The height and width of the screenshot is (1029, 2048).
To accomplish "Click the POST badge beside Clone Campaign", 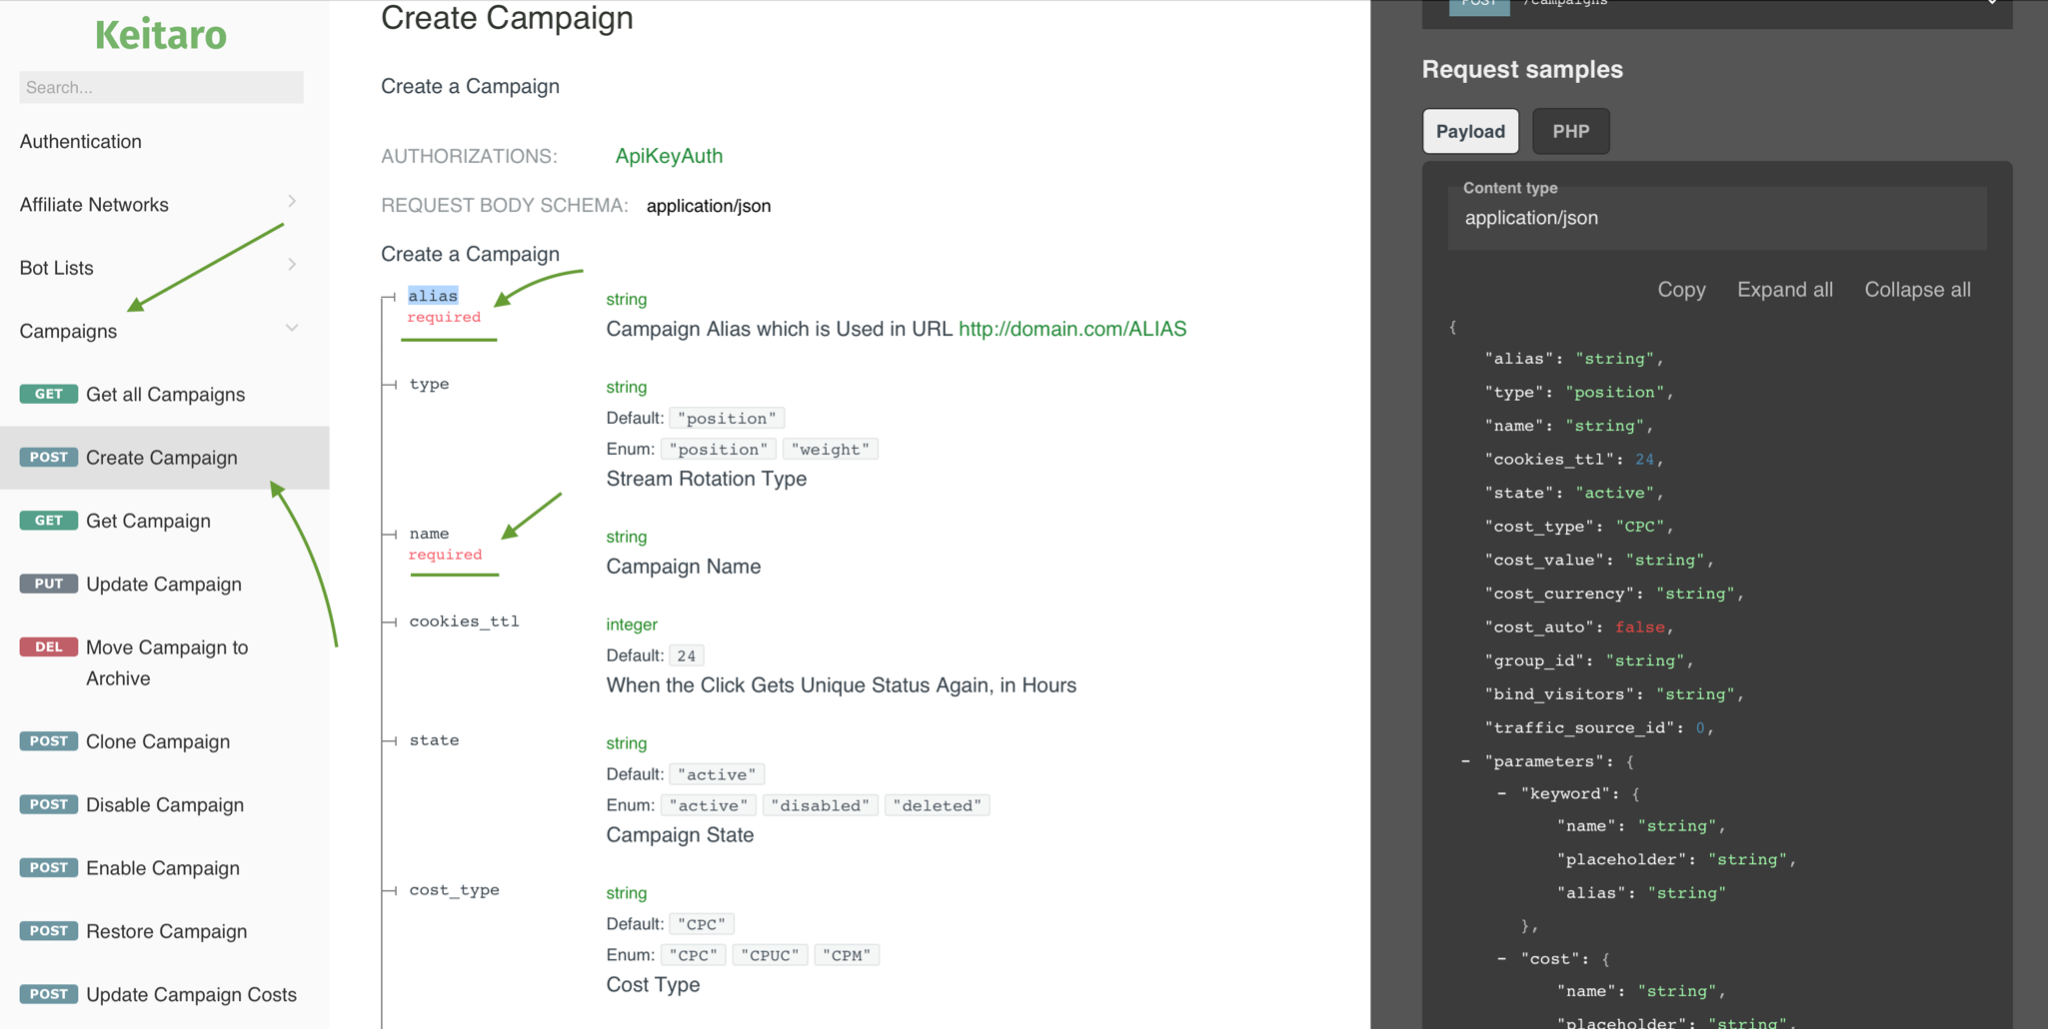I will point(48,741).
